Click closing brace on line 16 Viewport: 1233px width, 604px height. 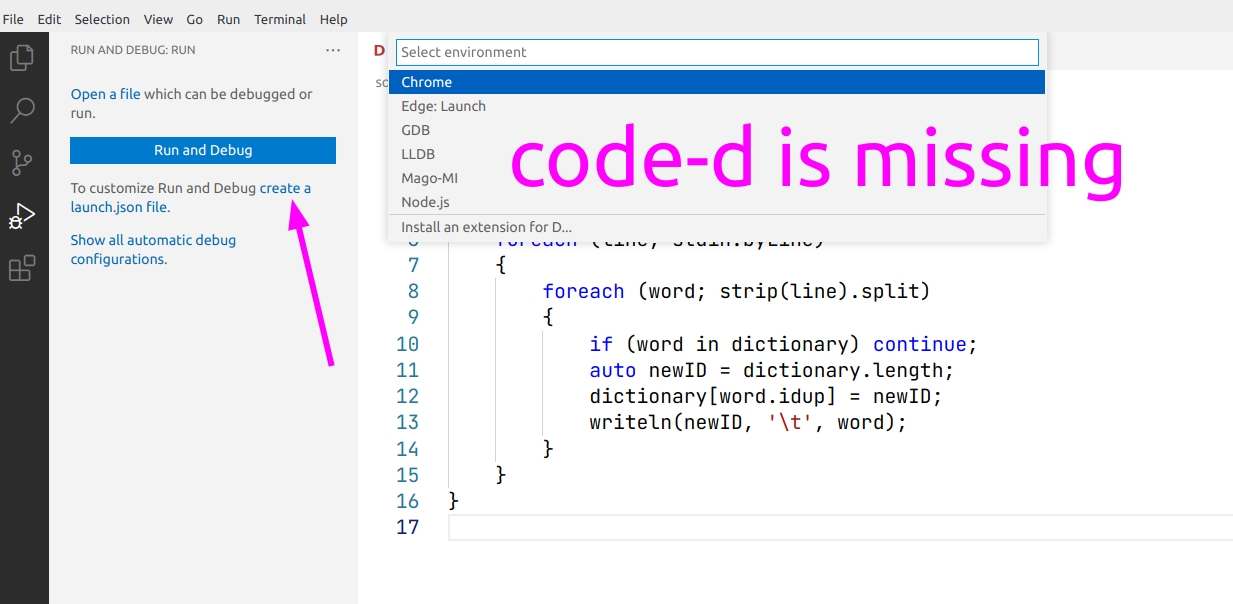pos(454,500)
